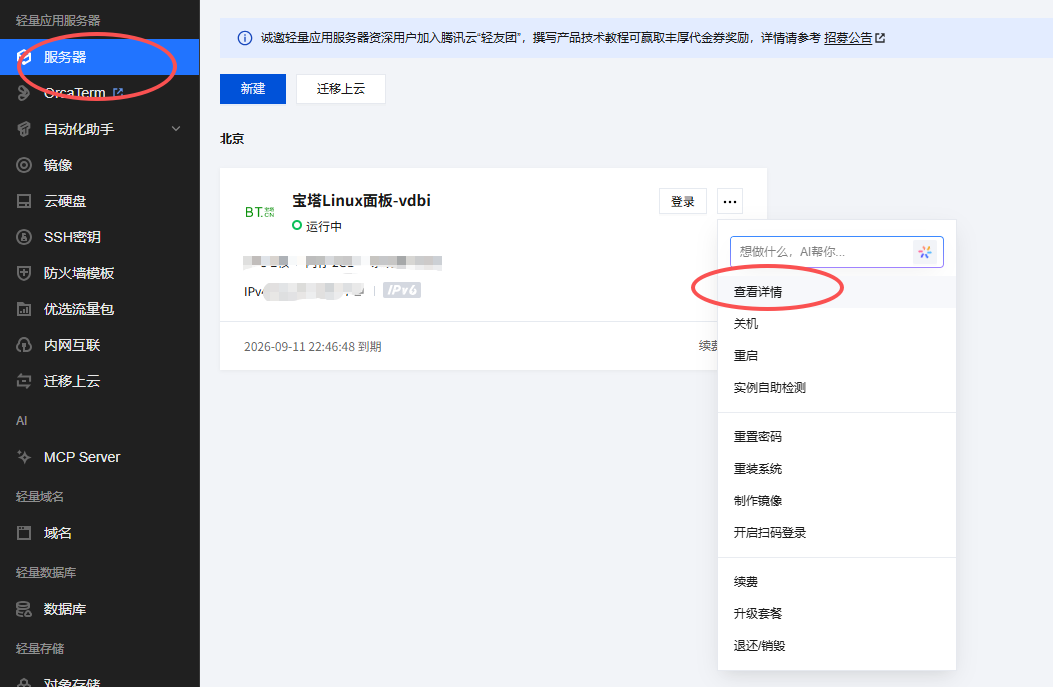Viewport: 1053px width, 687px height.
Task: Click the MCP Server sparkle icon
Action: coord(24,457)
